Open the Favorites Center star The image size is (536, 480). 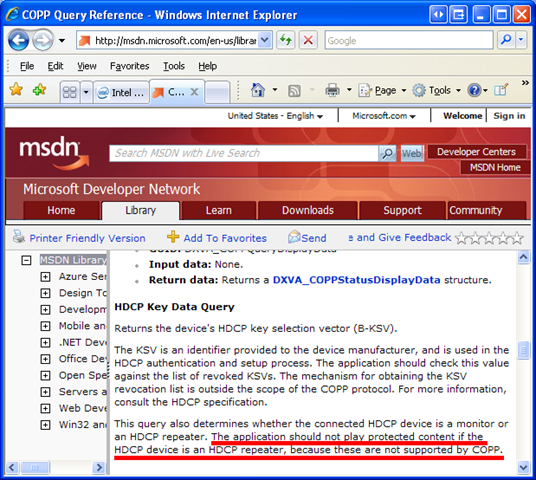point(16,90)
